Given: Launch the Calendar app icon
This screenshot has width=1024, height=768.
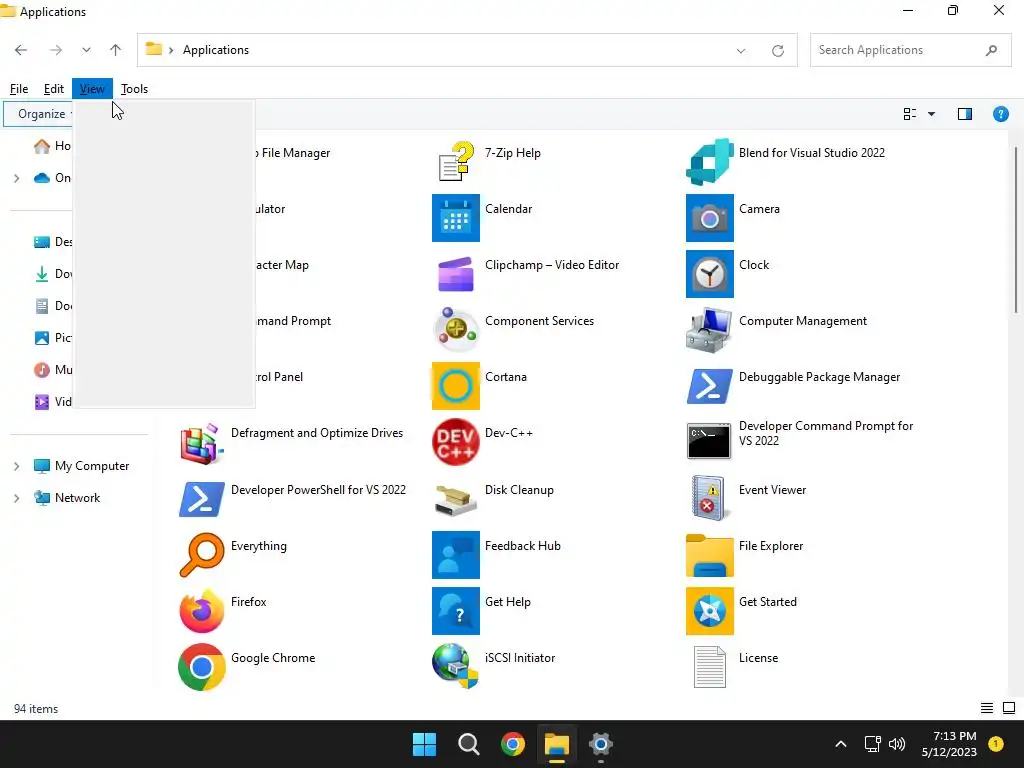Looking at the screenshot, I should [455, 218].
